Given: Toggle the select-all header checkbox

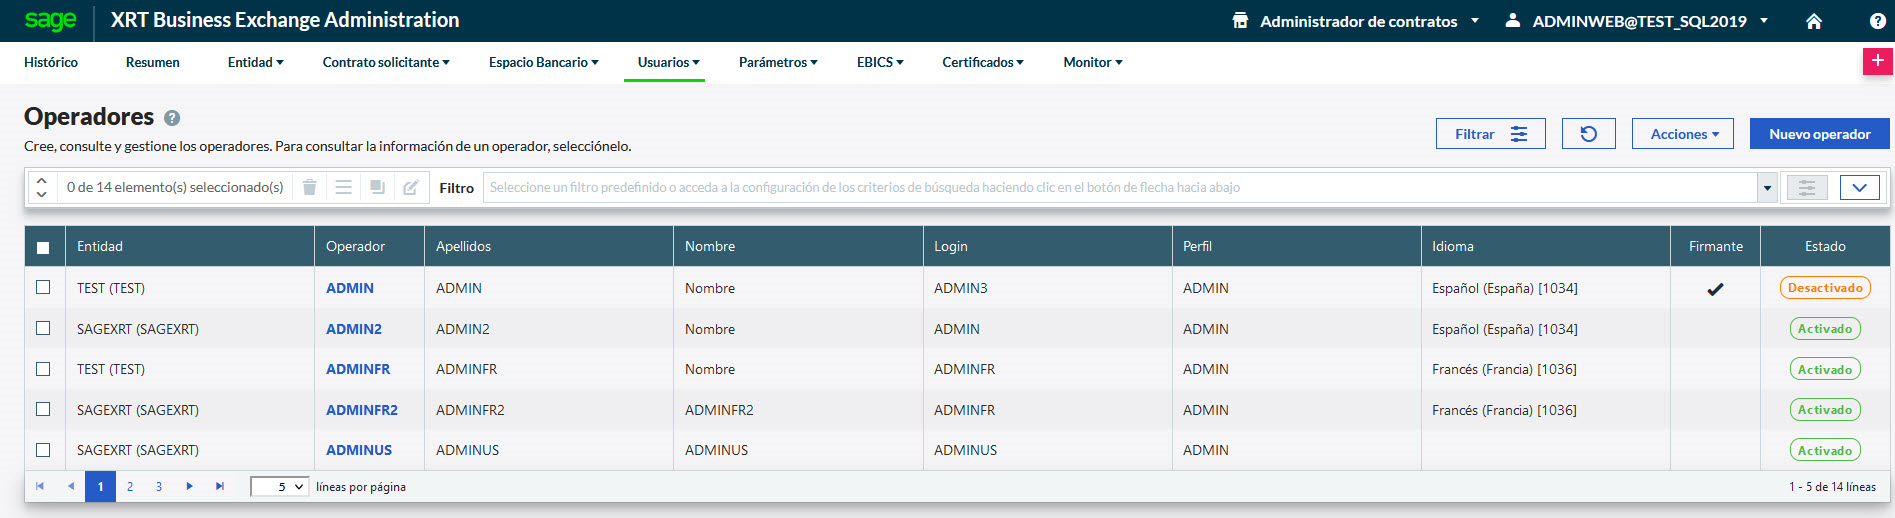Looking at the screenshot, I should (43, 247).
